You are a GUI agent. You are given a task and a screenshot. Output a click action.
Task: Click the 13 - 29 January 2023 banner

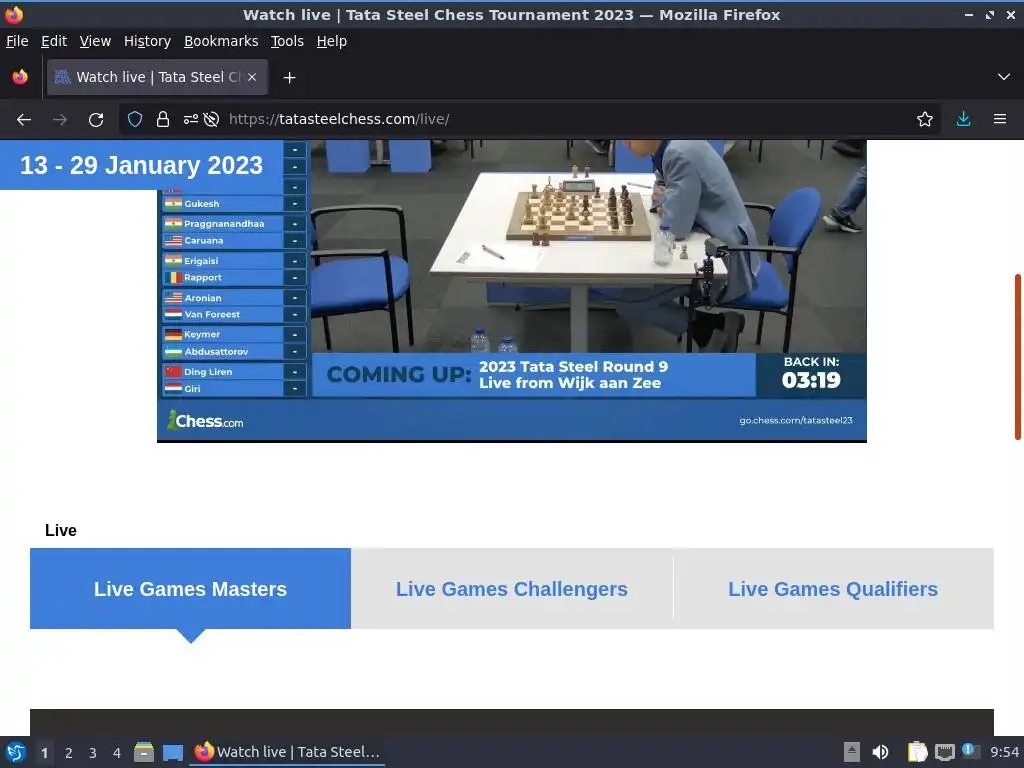point(142,165)
